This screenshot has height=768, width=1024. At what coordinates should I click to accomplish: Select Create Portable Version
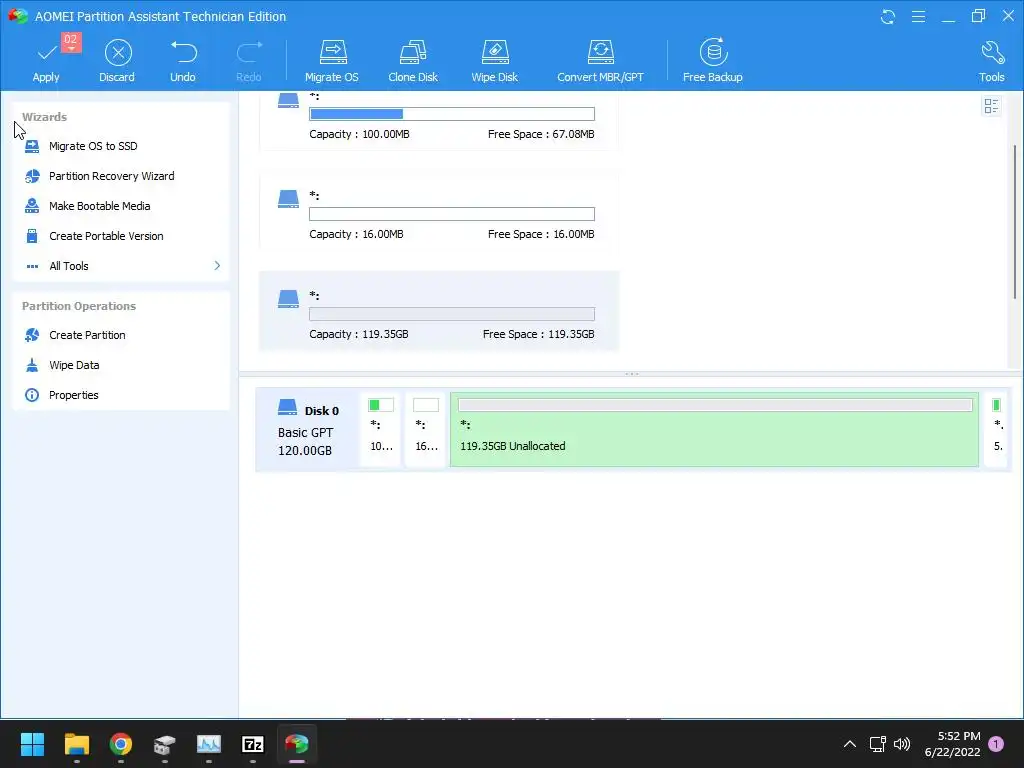(106, 236)
